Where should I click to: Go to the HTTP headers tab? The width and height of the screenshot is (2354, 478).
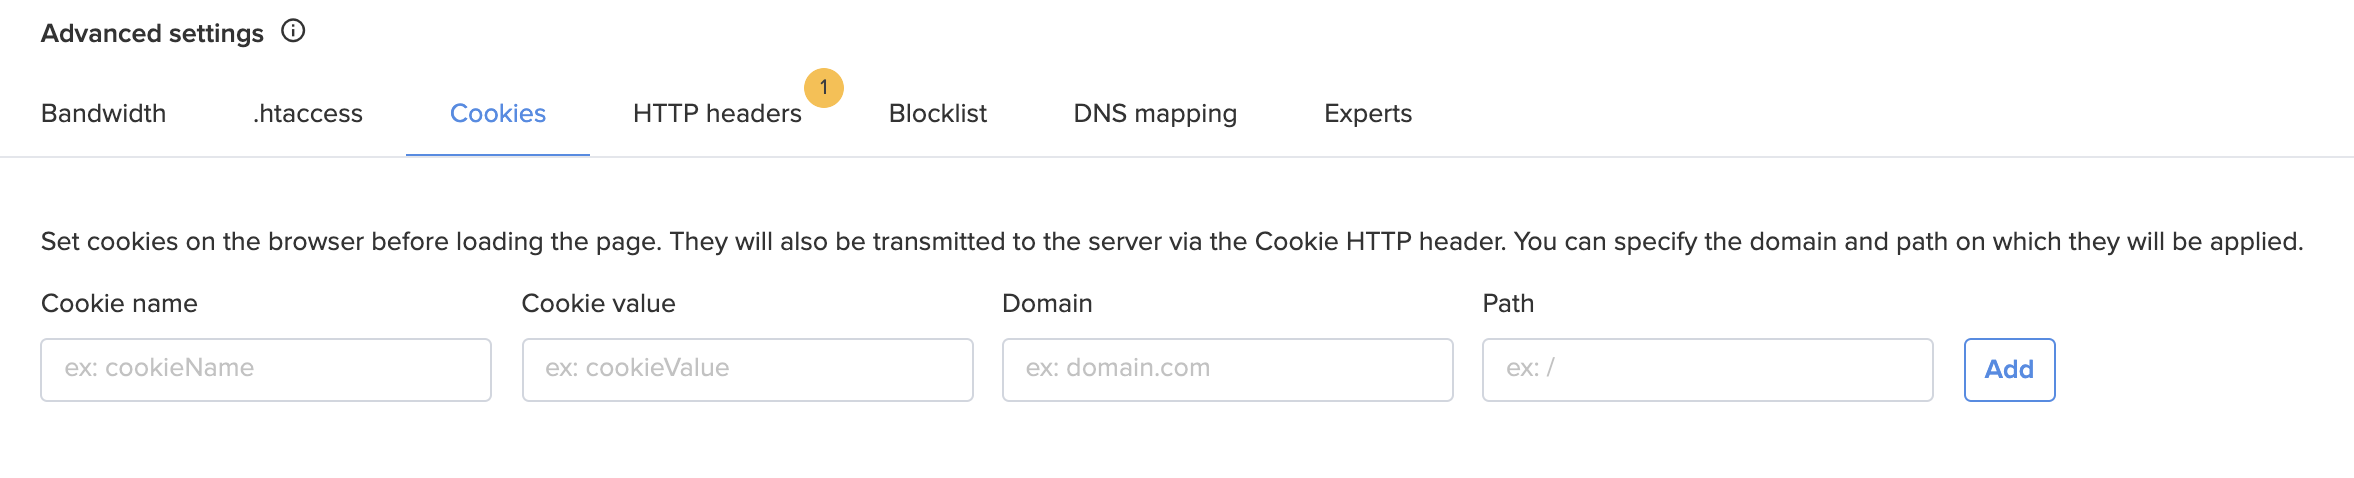tap(717, 113)
